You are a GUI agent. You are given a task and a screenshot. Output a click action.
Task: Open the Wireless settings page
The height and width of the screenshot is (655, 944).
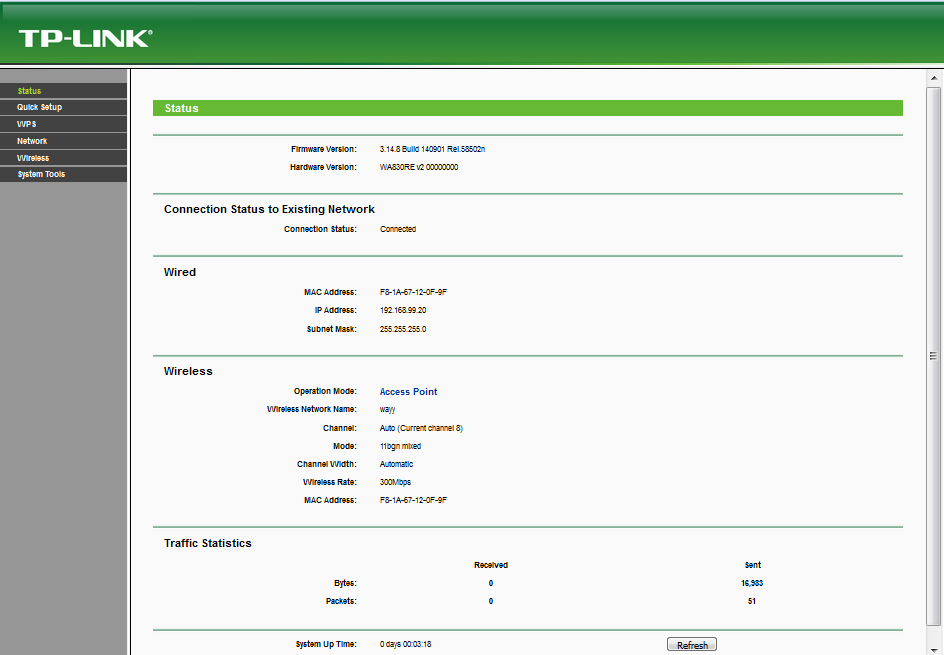pos(32,157)
